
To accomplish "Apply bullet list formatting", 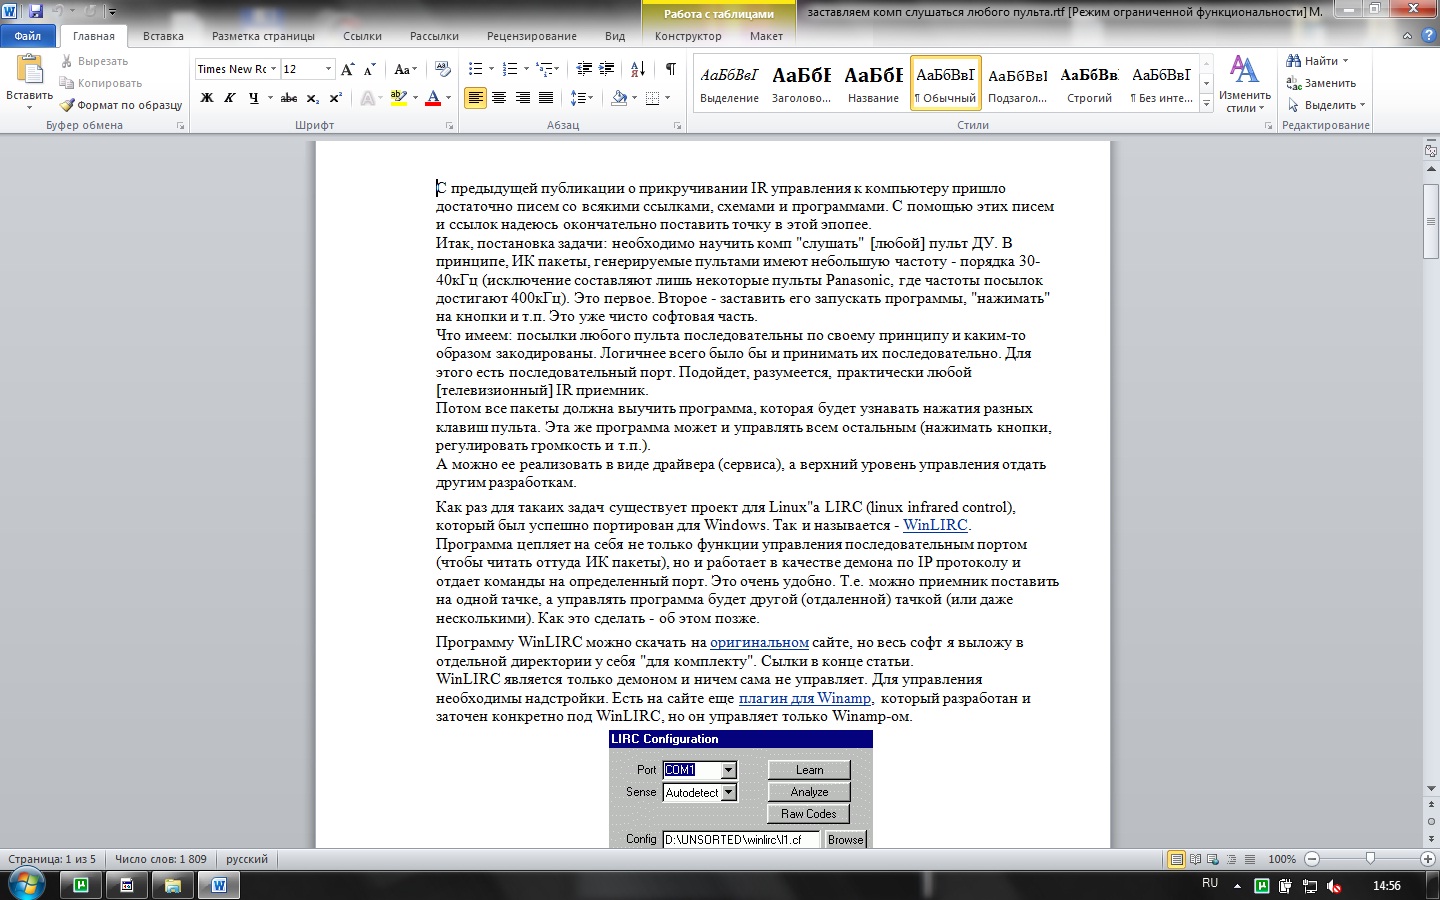I will tap(475, 69).
